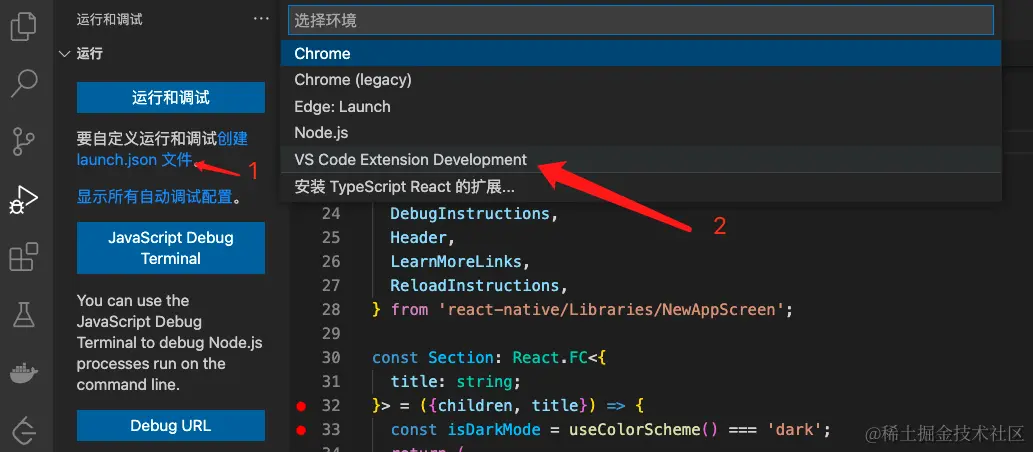Toggle the breakpoint dot on line 32
Screen dimensions: 1033x452
click(302, 406)
